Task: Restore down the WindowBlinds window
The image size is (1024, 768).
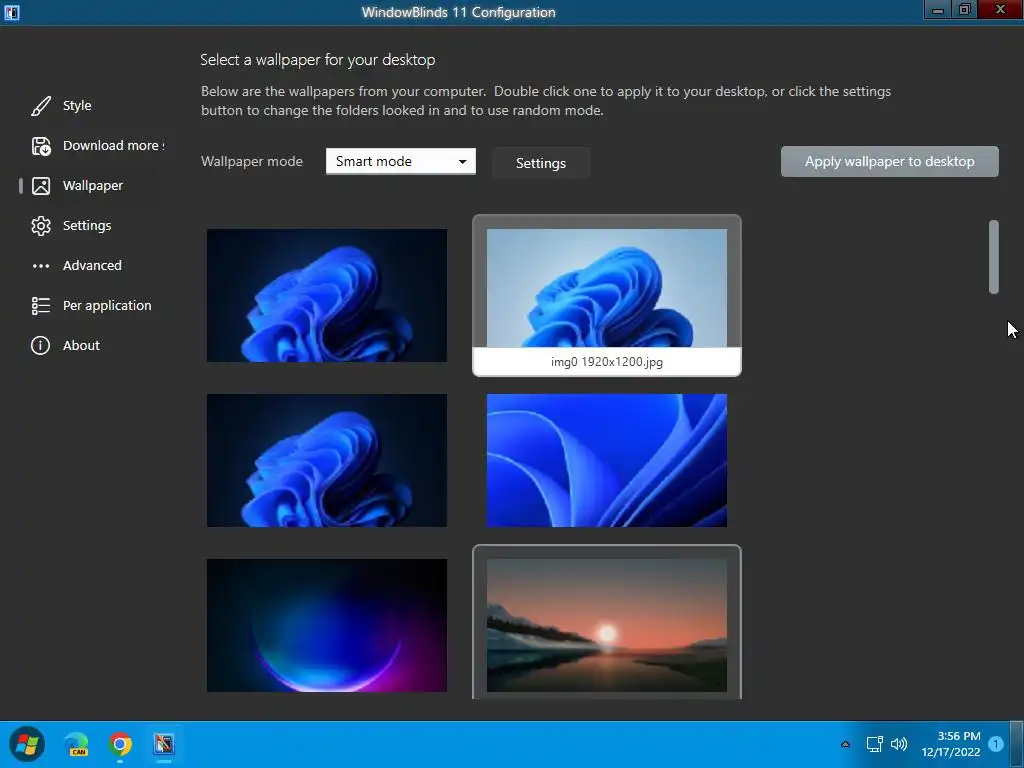Action: pos(965,9)
